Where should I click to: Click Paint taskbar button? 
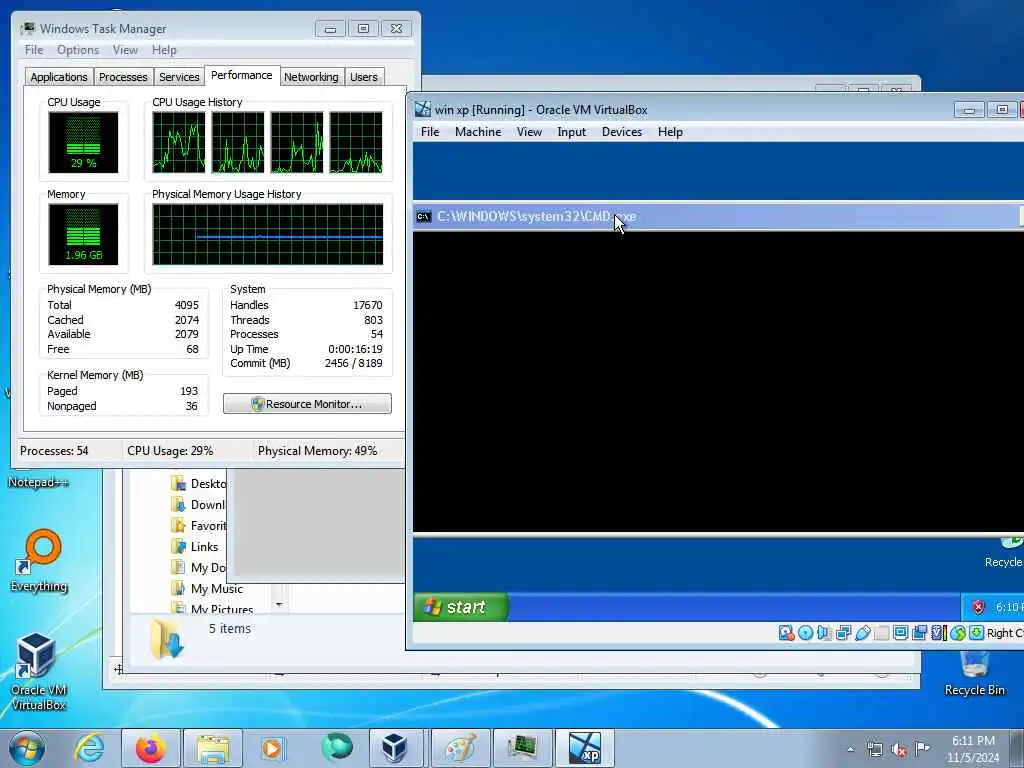[x=461, y=748]
